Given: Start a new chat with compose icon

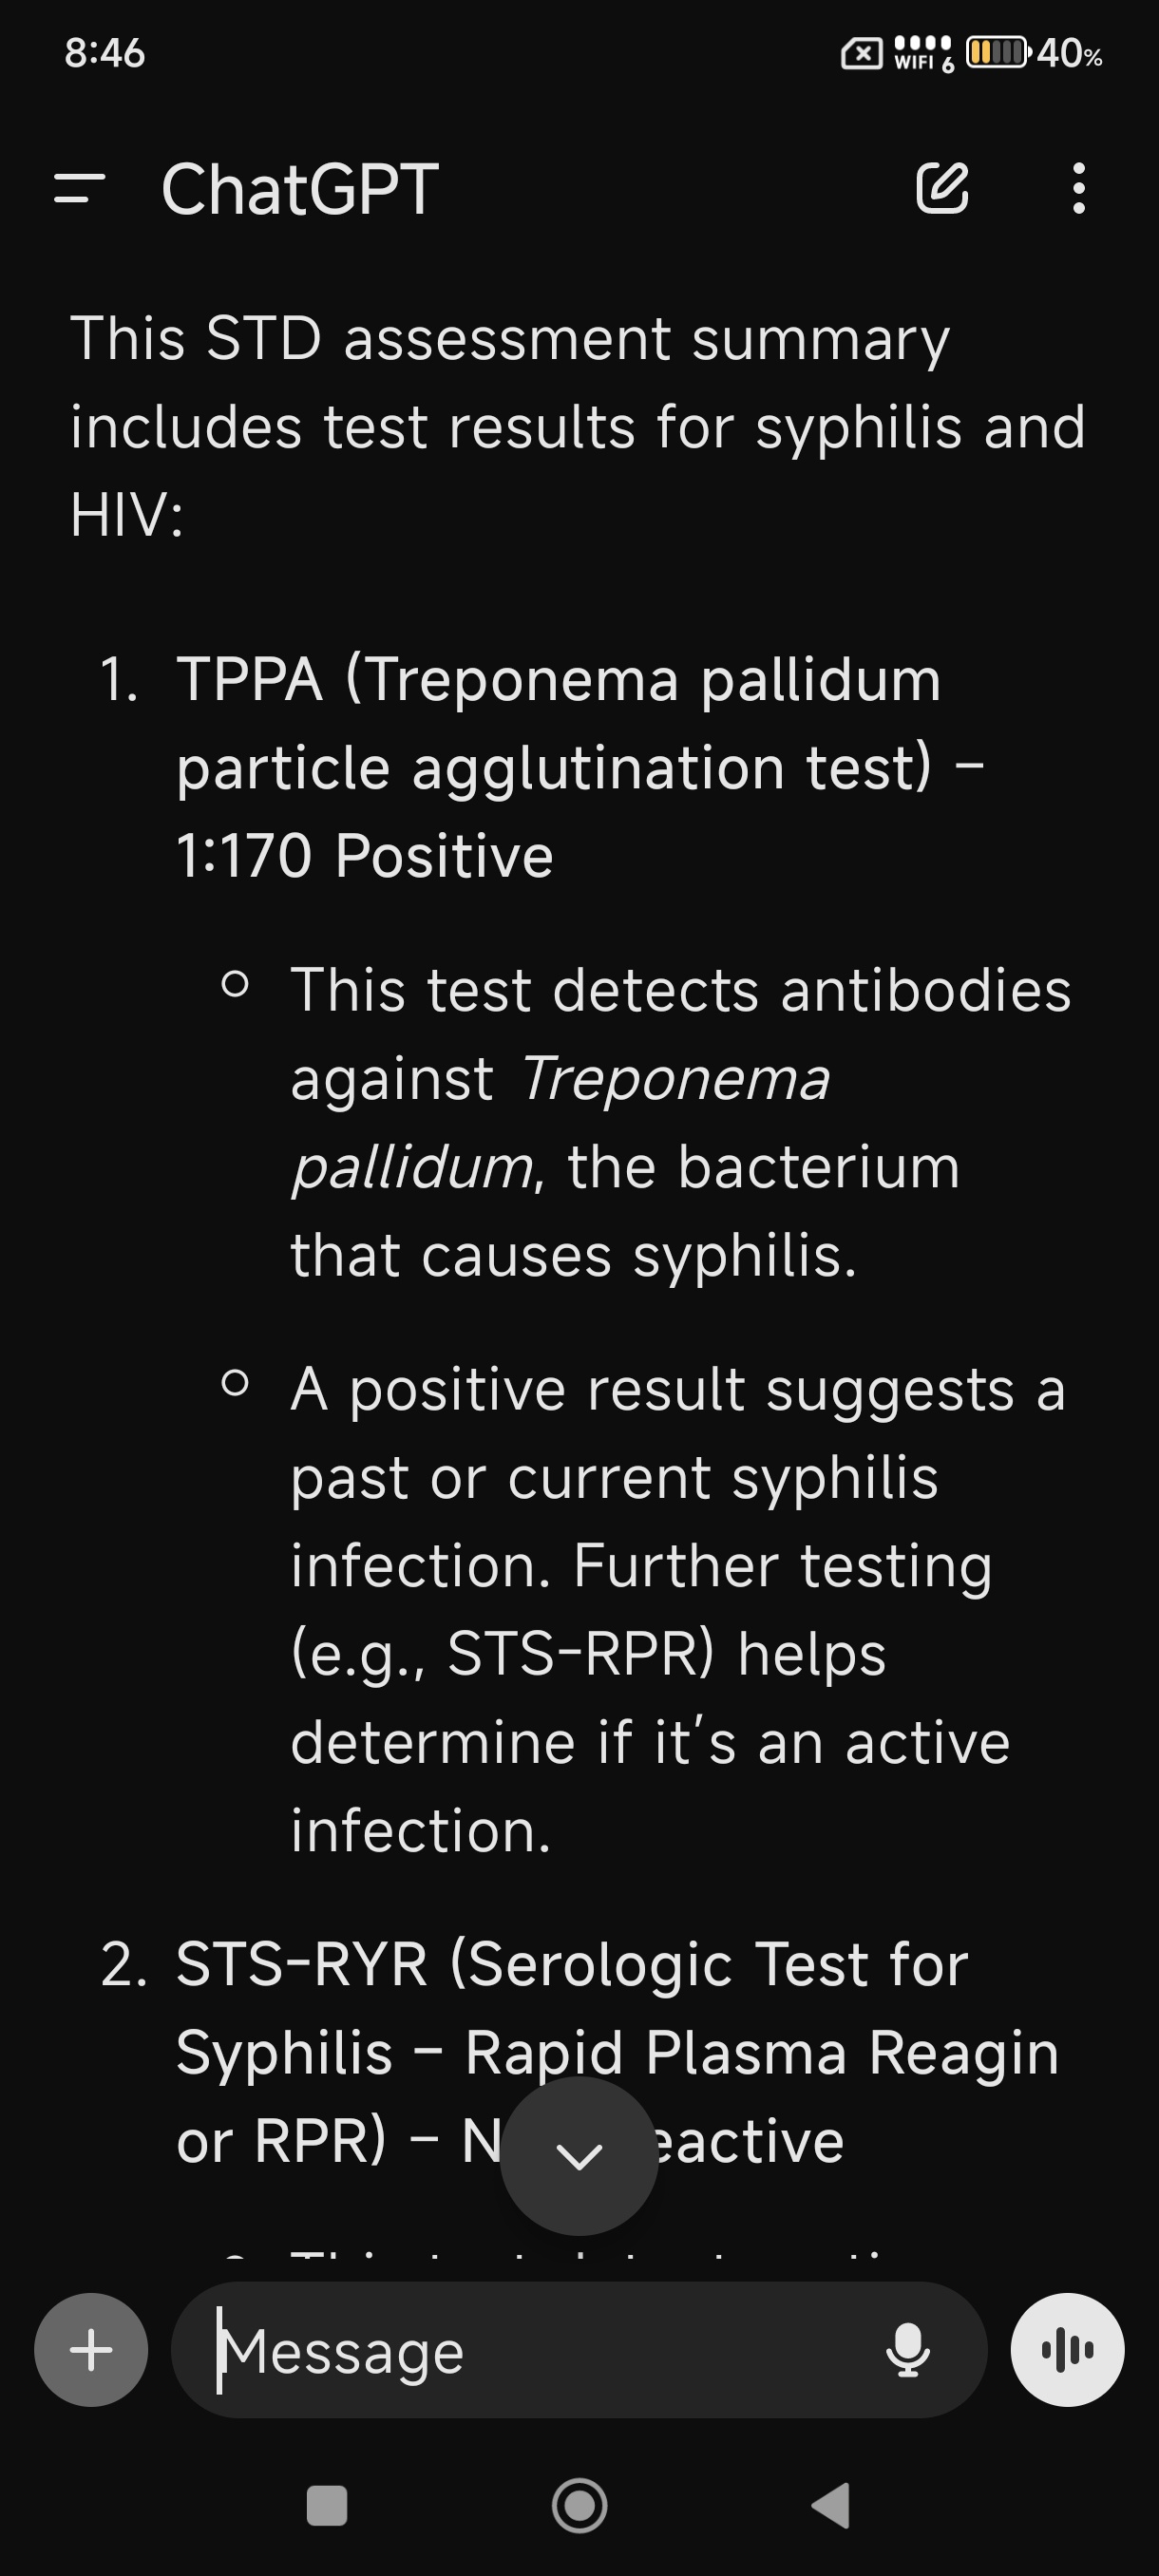Looking at the screenshot, I should [942, 188].
